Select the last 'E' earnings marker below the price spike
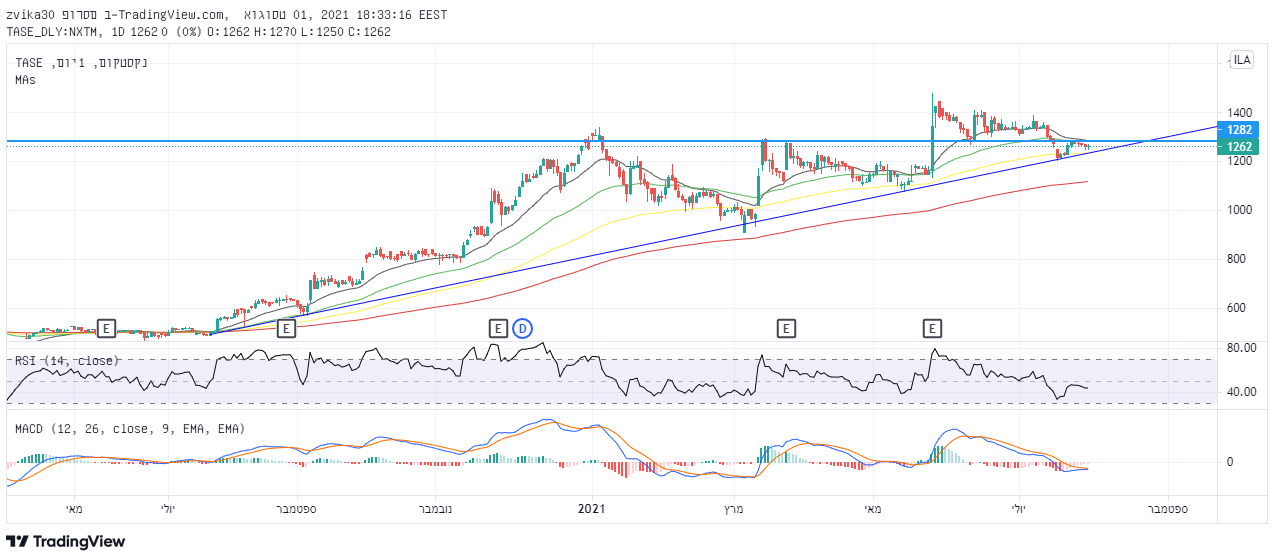Viewport: 1274px width, 560px height. click(932, 327)
